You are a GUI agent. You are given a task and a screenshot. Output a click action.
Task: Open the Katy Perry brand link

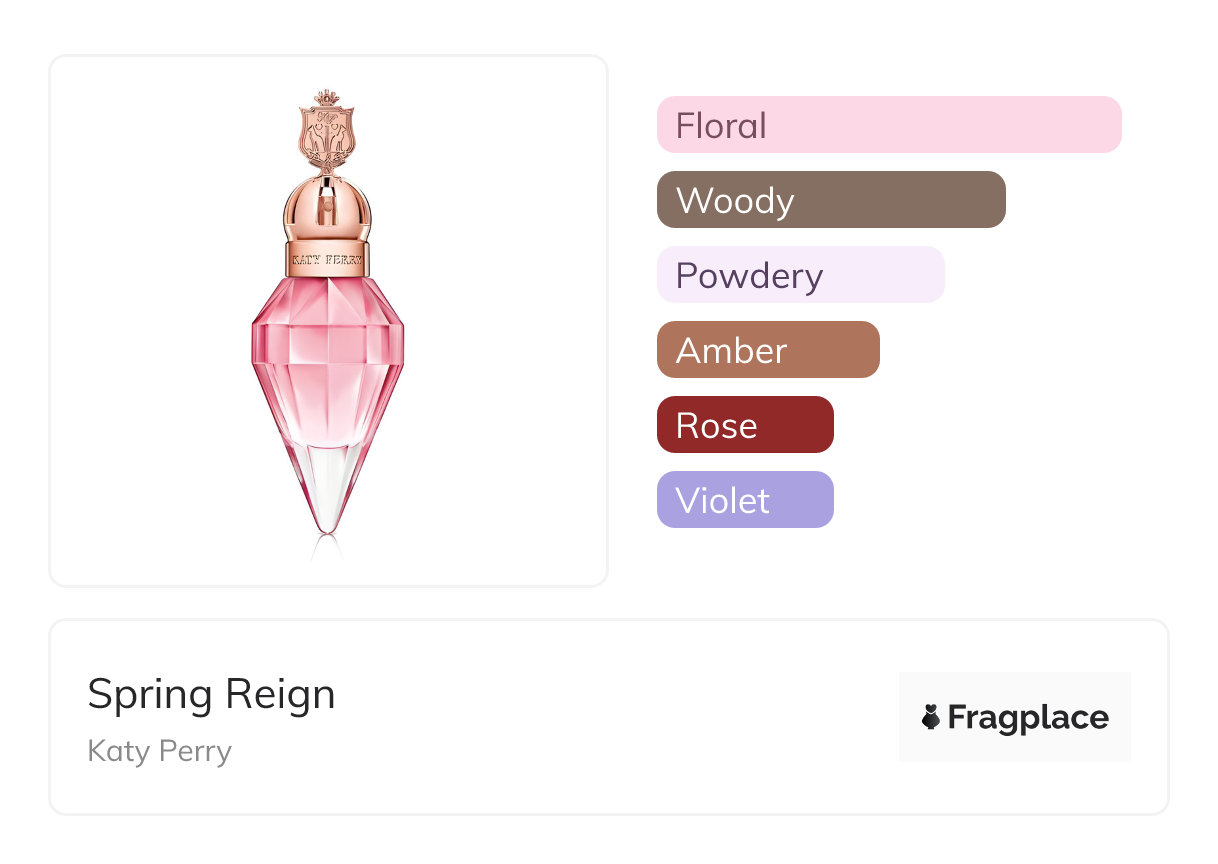coord(159,751)
